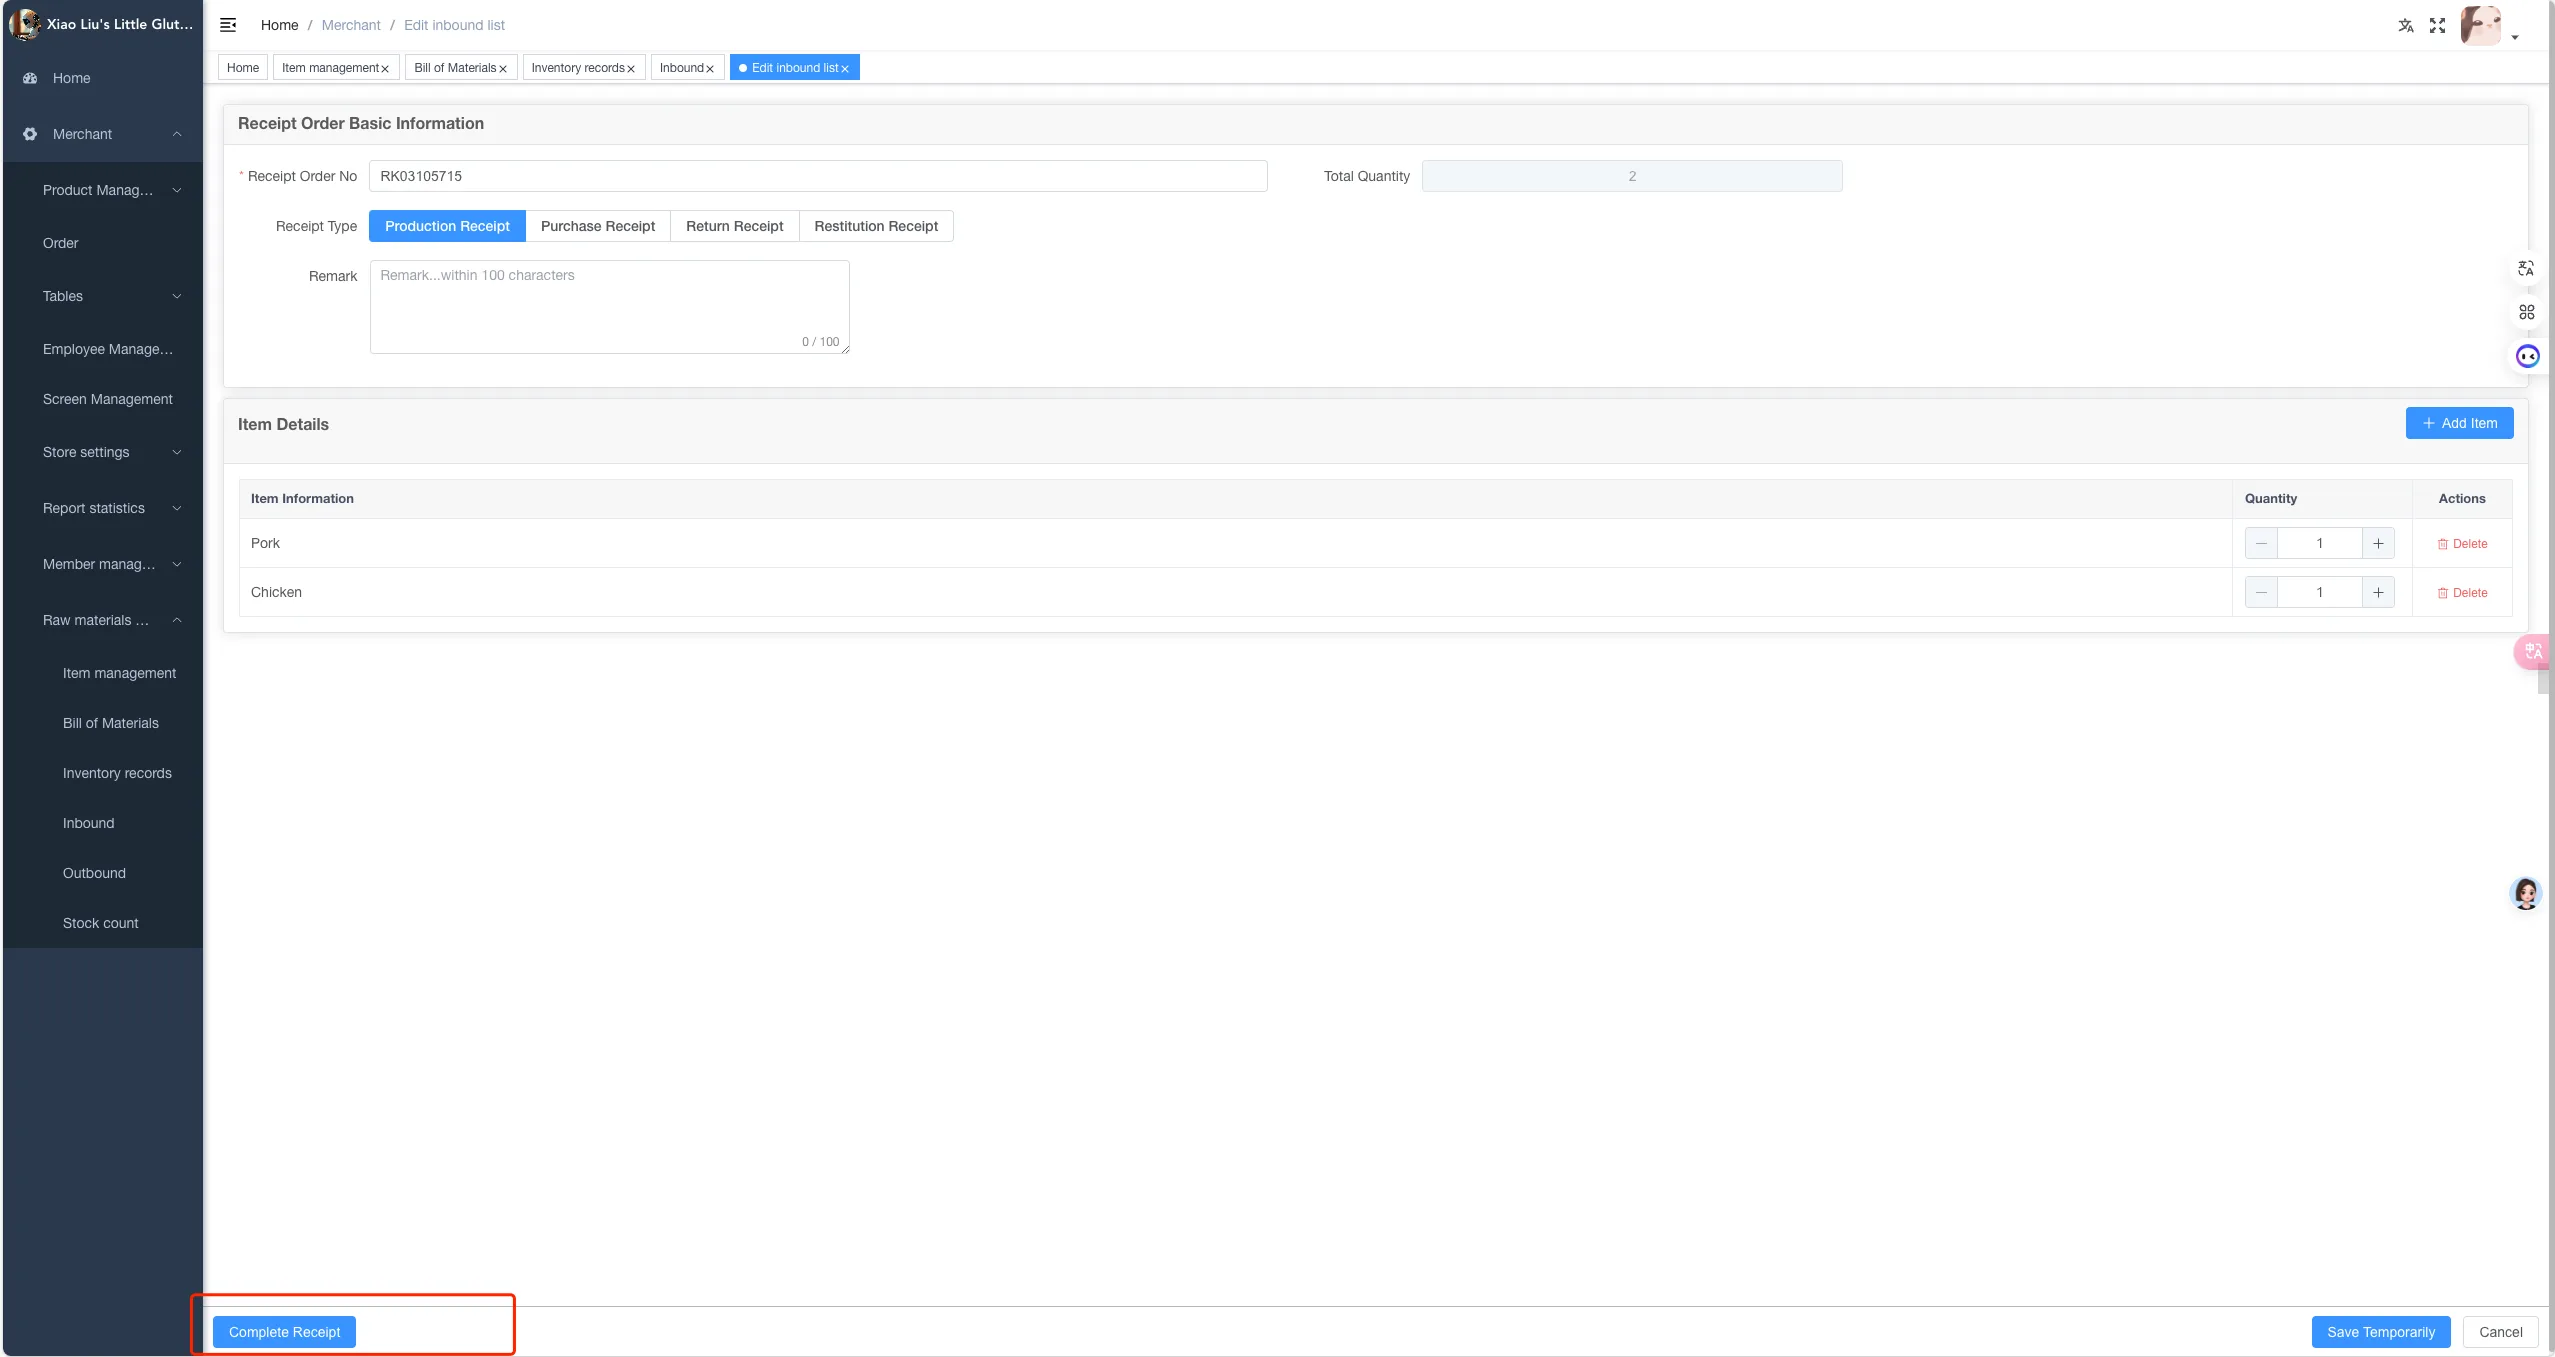The width and height of the screenshot is (2555, 1357).
Task: Click Cancel button
Action: (x=2500, y=1332)
